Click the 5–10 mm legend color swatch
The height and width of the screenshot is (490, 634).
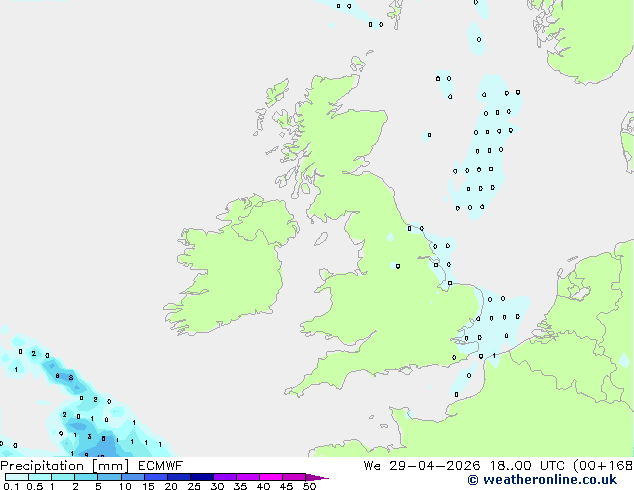coord(109,477)
